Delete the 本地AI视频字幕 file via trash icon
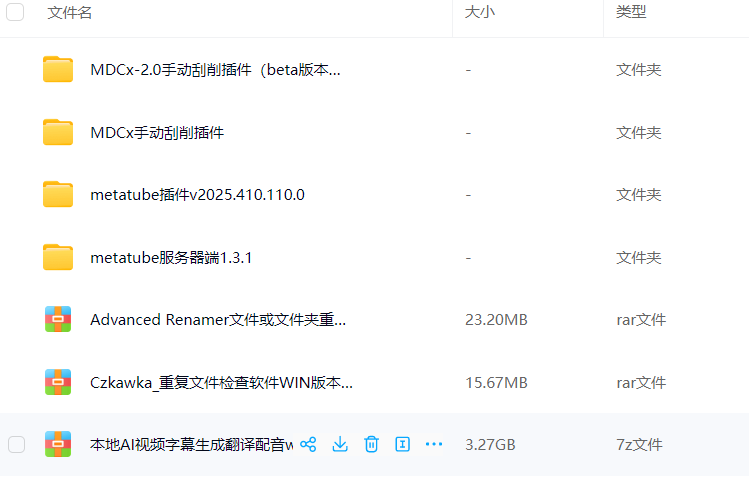The image size is (749, 489). click(371, 444)
